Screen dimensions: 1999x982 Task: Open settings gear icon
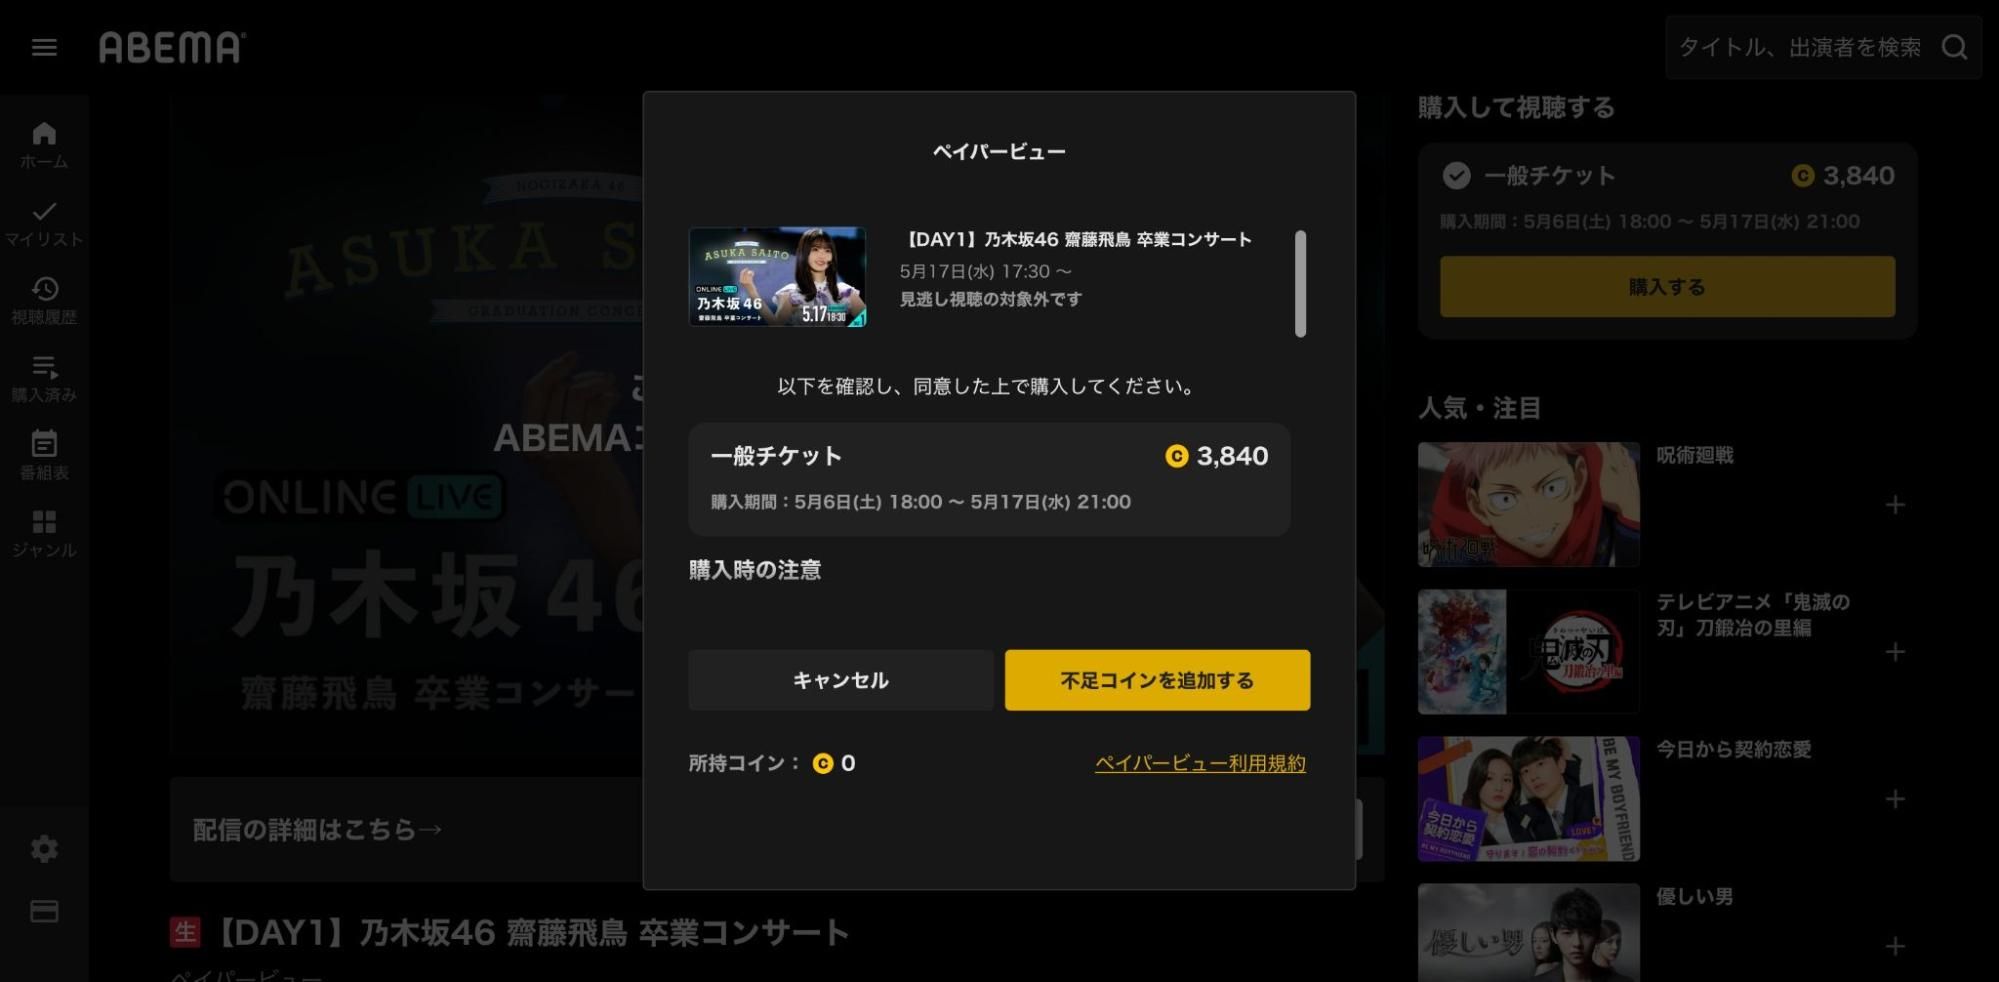(44, 849)
